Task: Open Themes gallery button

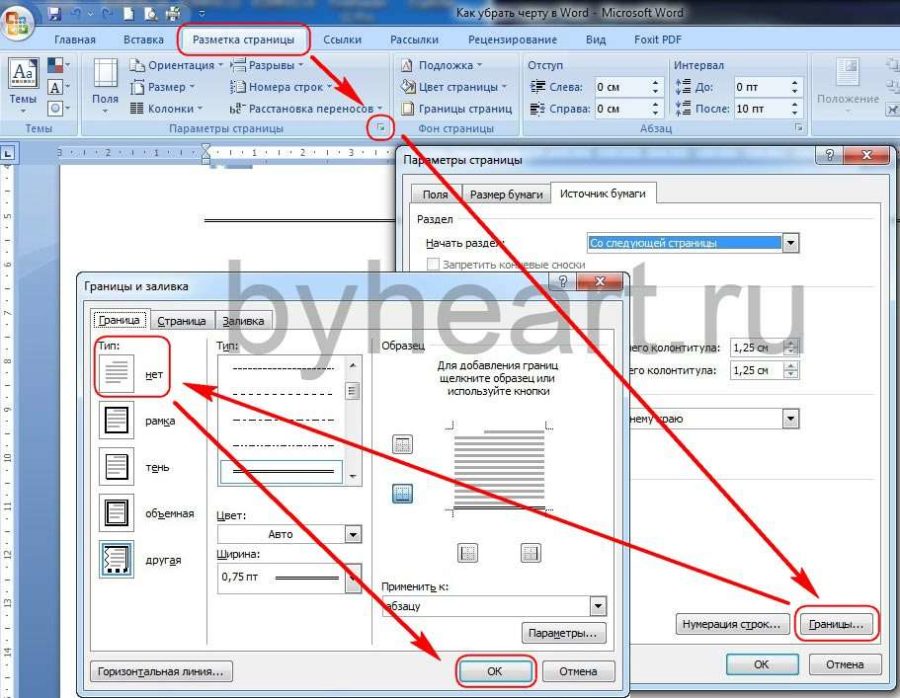Action: click(24, 85)
